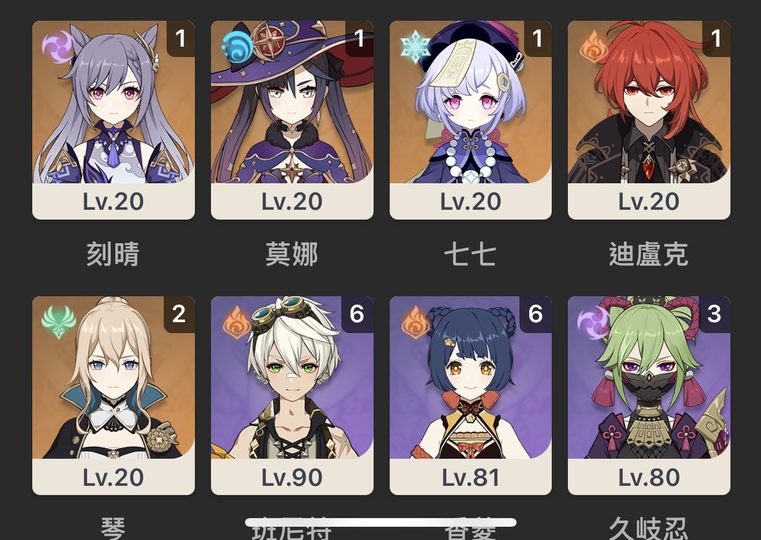Image resolution: width=761 pixels, height=540 pixels.
Task: Click the Hydro element icon on Mona
Action: pyautogui.click(x=236, y=47)
